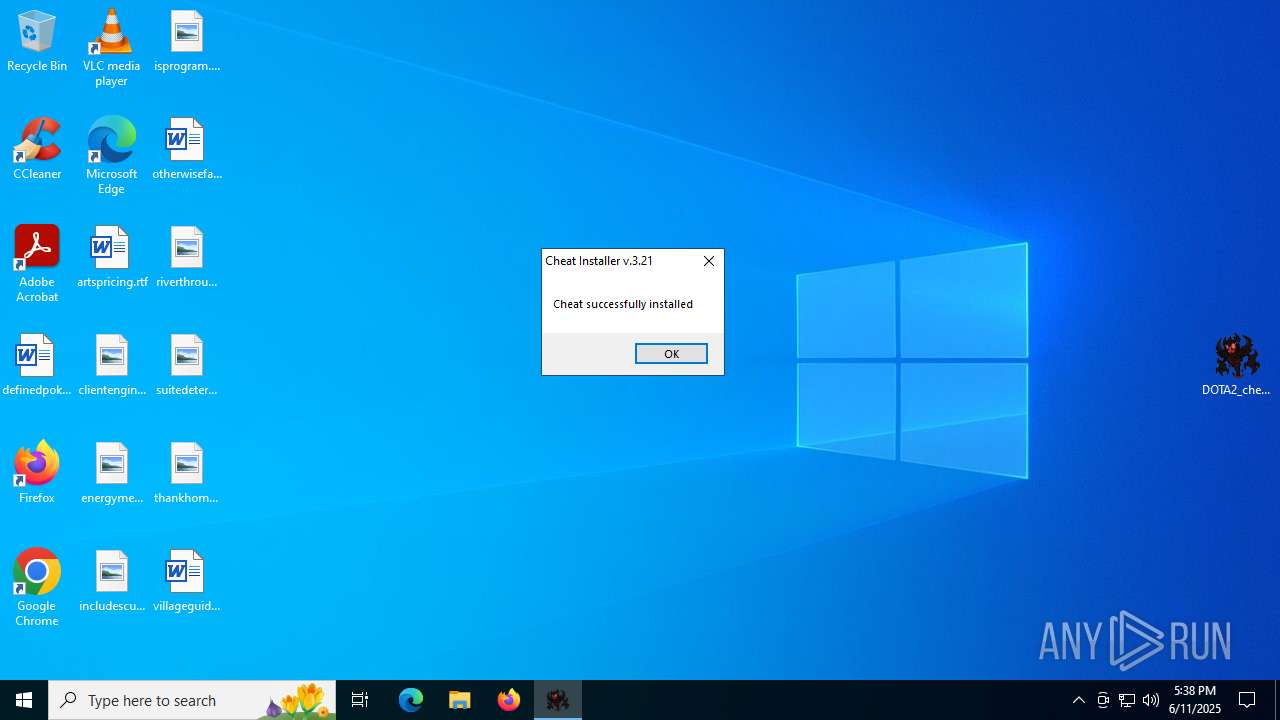The height and width of the screenshot is (720, 1280).
Task: Select the energyme image file icon
Action: pos(111,474)
